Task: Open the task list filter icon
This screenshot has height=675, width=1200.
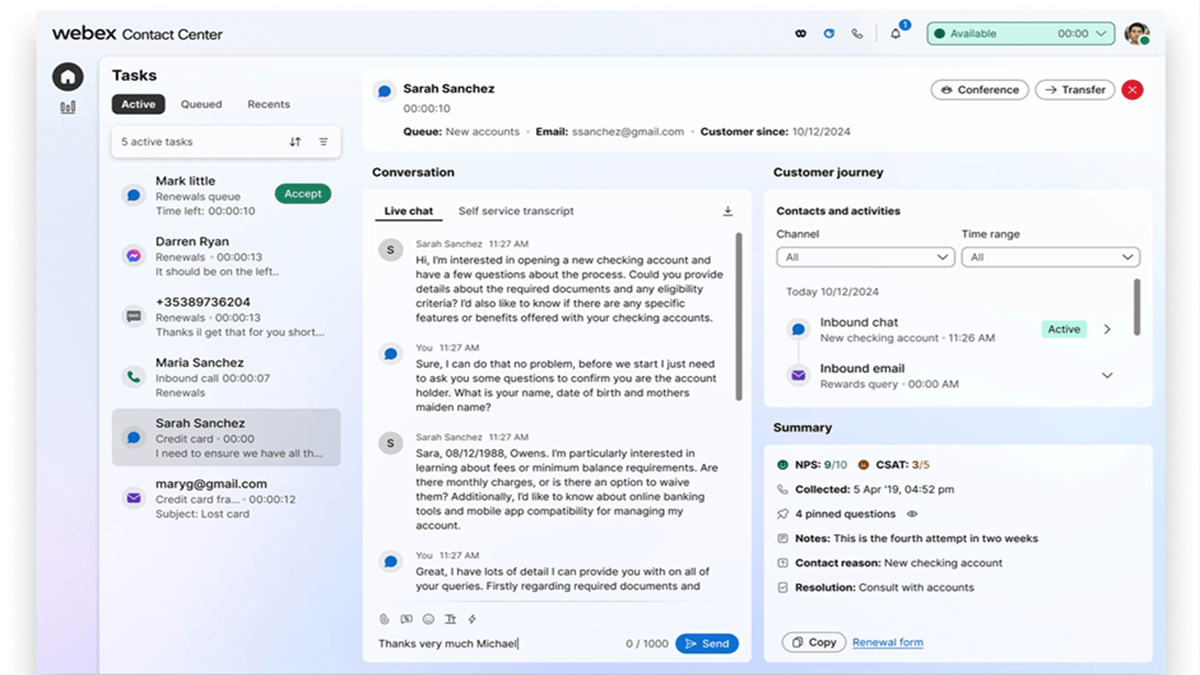Action: click(x=323, y=141)
